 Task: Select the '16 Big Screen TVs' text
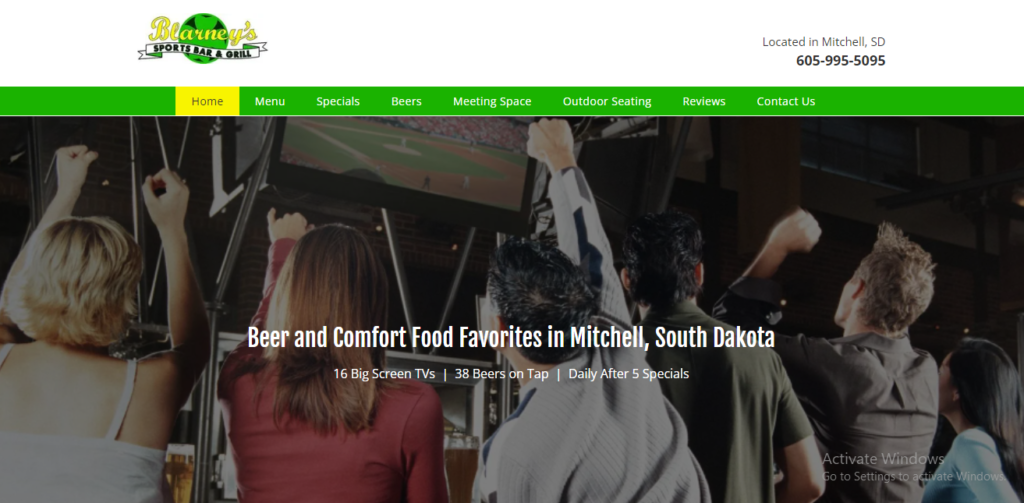click(384, 374)
